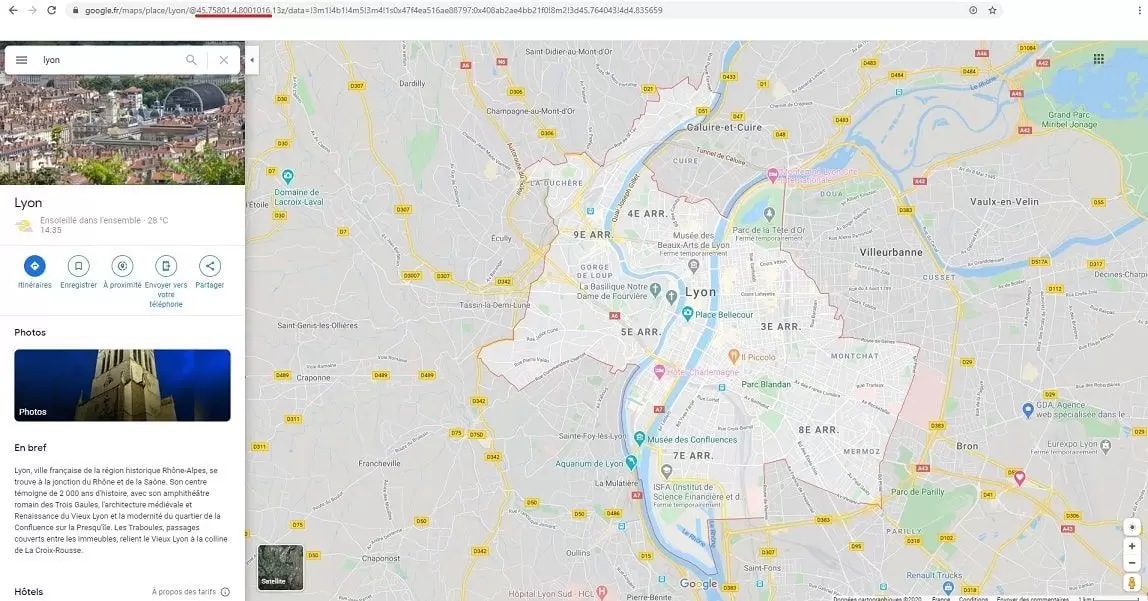The height and width of the screenshot is (601, 1148).
Task: Reload the page with the refresh icon
Action: tap(51, 10)
